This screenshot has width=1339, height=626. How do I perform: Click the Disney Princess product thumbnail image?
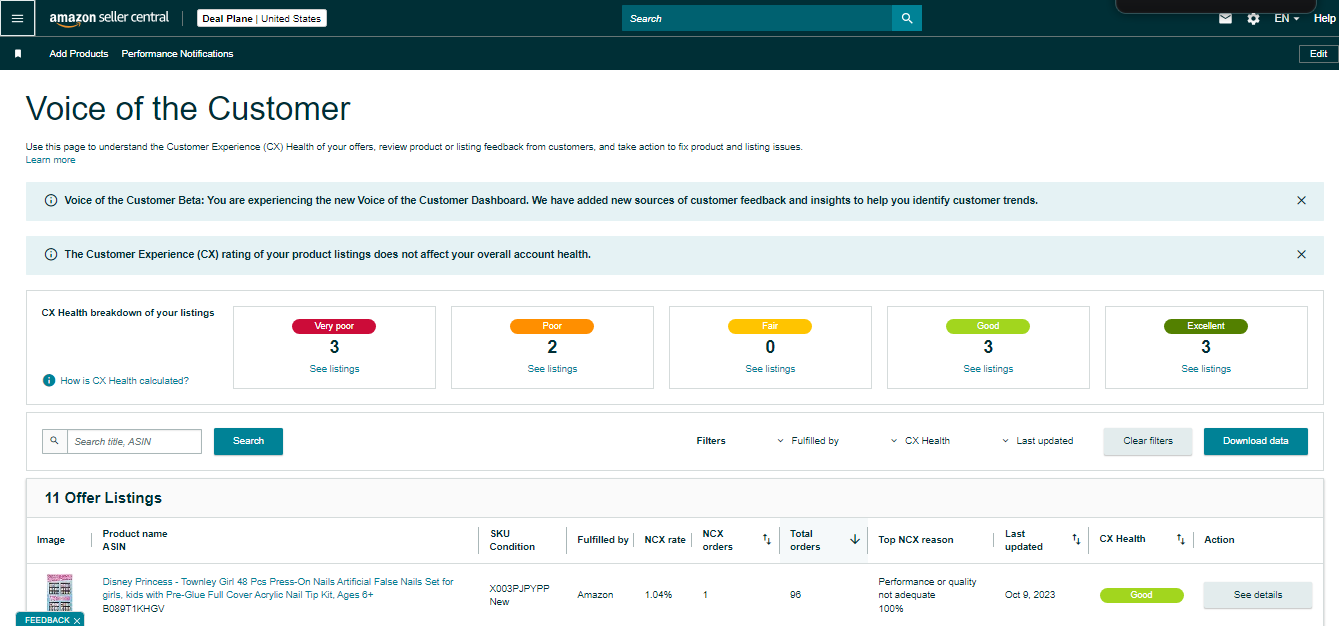pyautogui.click(x=60, y=595)
